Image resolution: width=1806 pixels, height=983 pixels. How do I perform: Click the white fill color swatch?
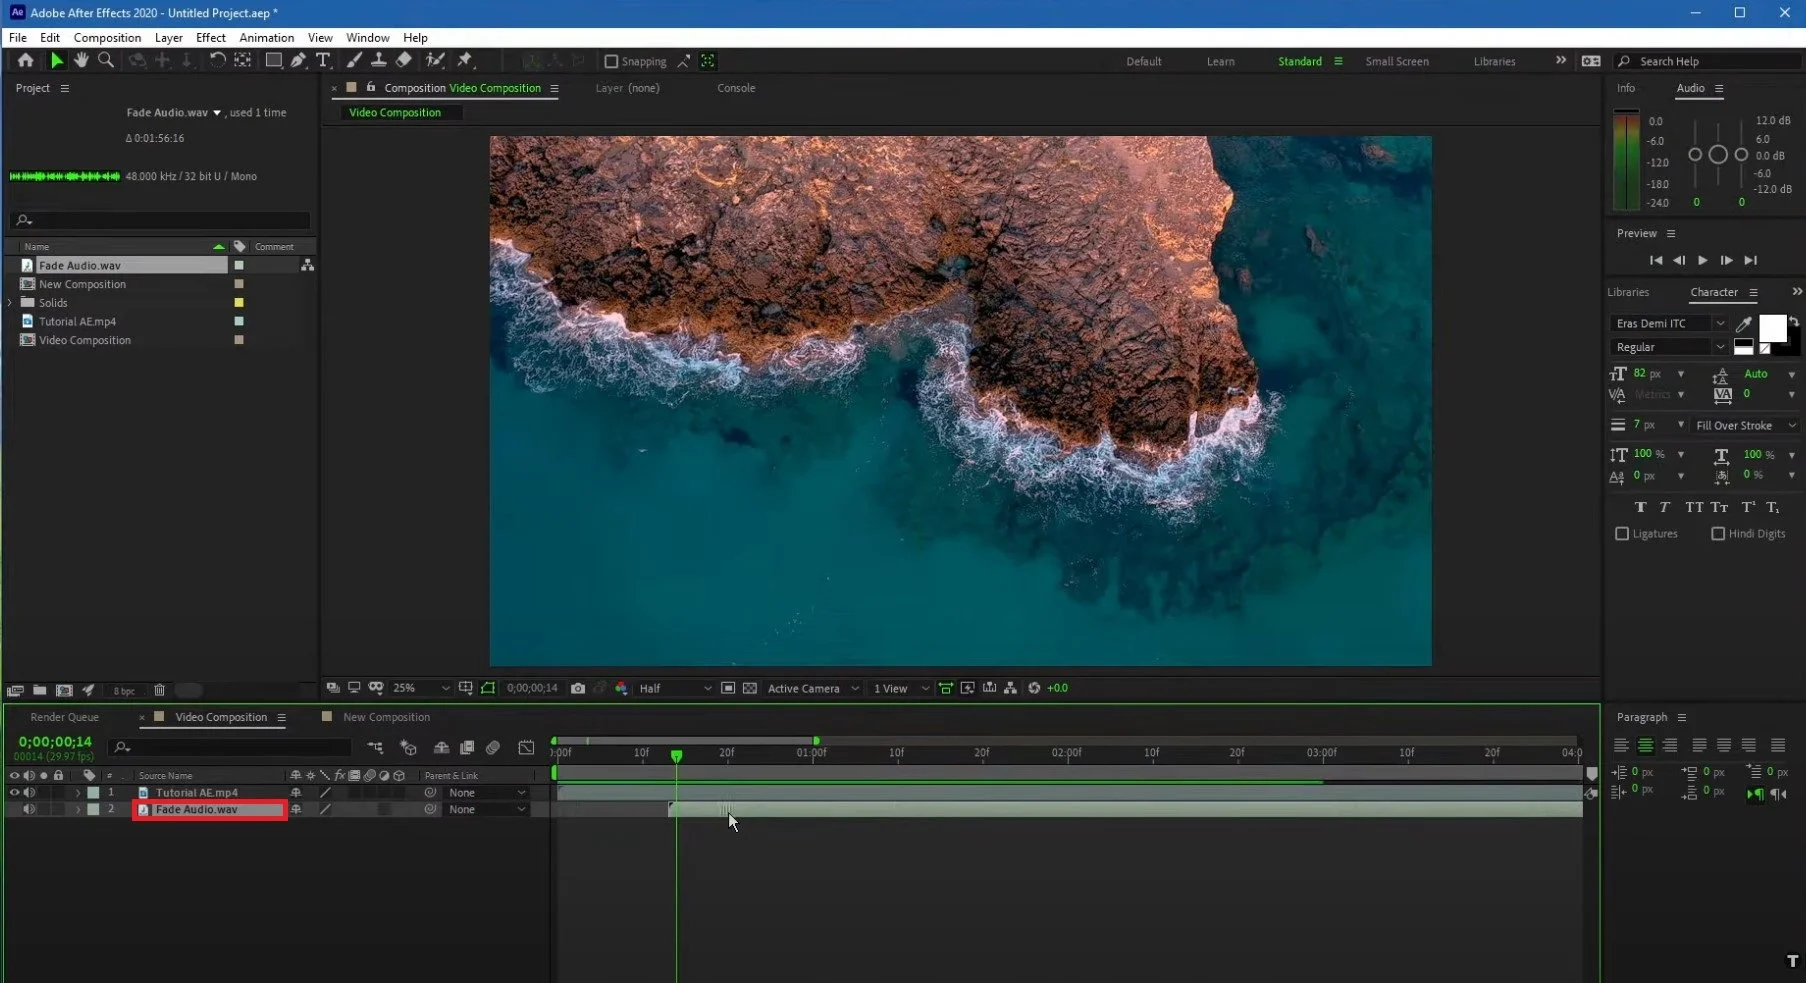pos(1771,328)
